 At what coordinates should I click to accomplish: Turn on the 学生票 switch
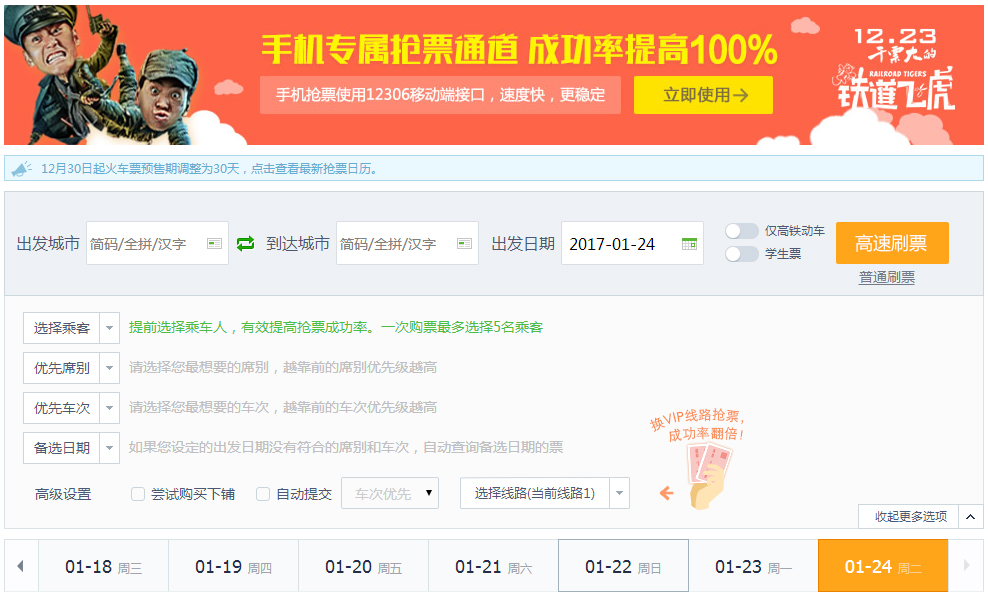(x=742, y=254)
